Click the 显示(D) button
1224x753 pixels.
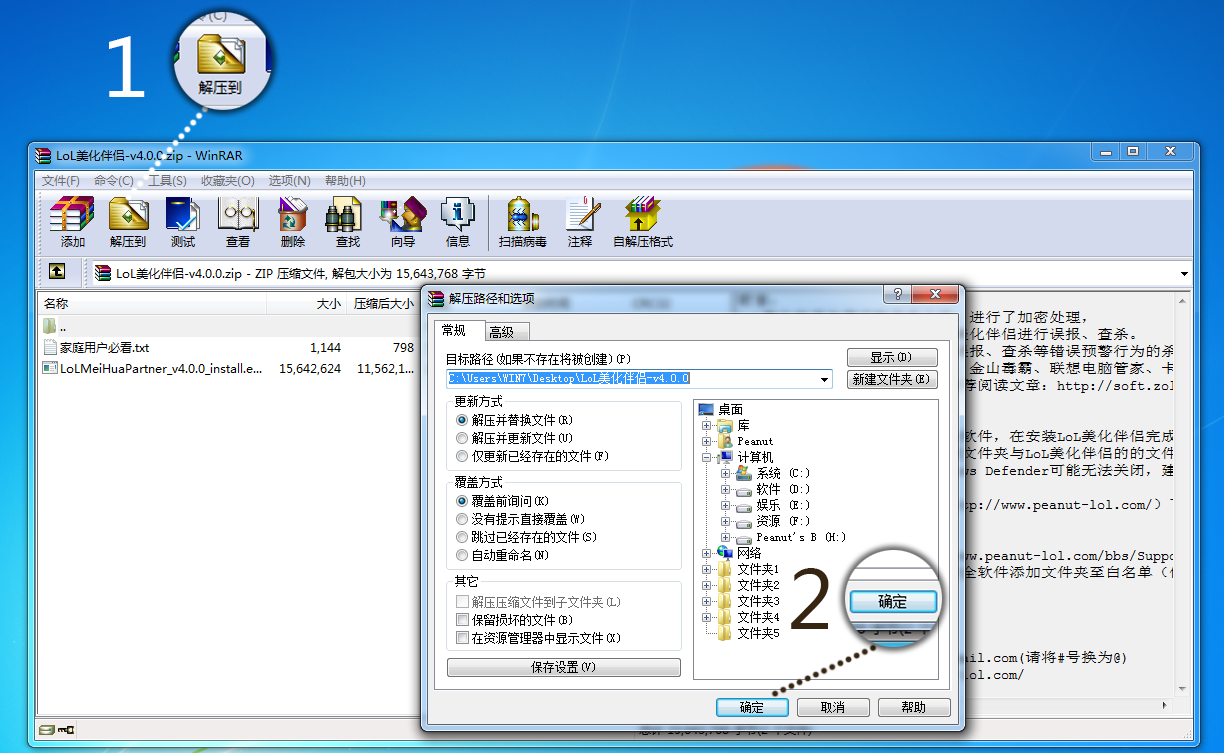point(892,357)
